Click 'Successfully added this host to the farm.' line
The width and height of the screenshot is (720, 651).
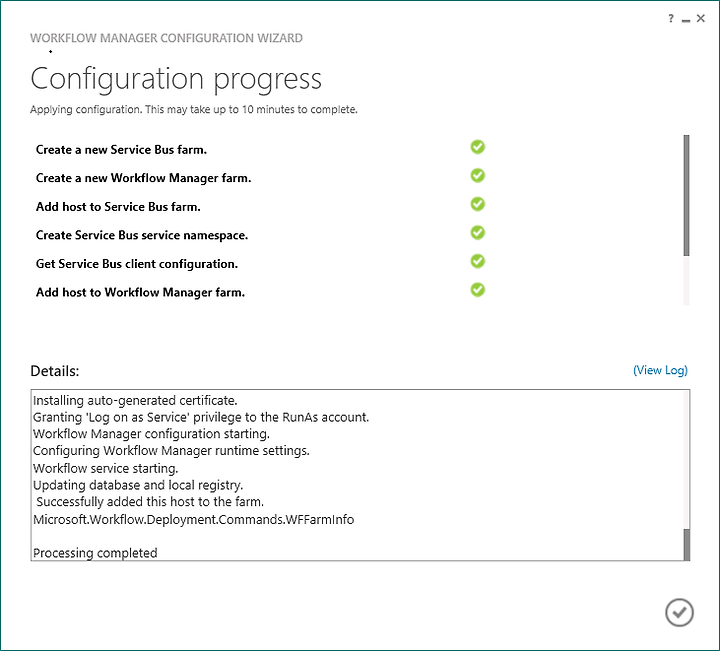pyautogui.click(x=150, y=502)
